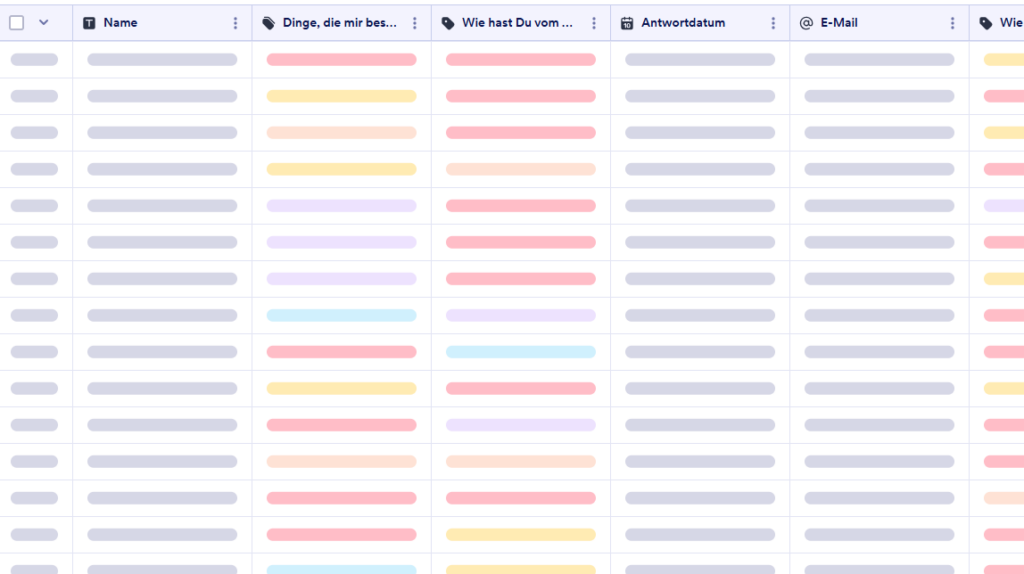Click tag icon of 'Dinge, die mir bes…' column
1024x574 pixels.
[269, 23]
